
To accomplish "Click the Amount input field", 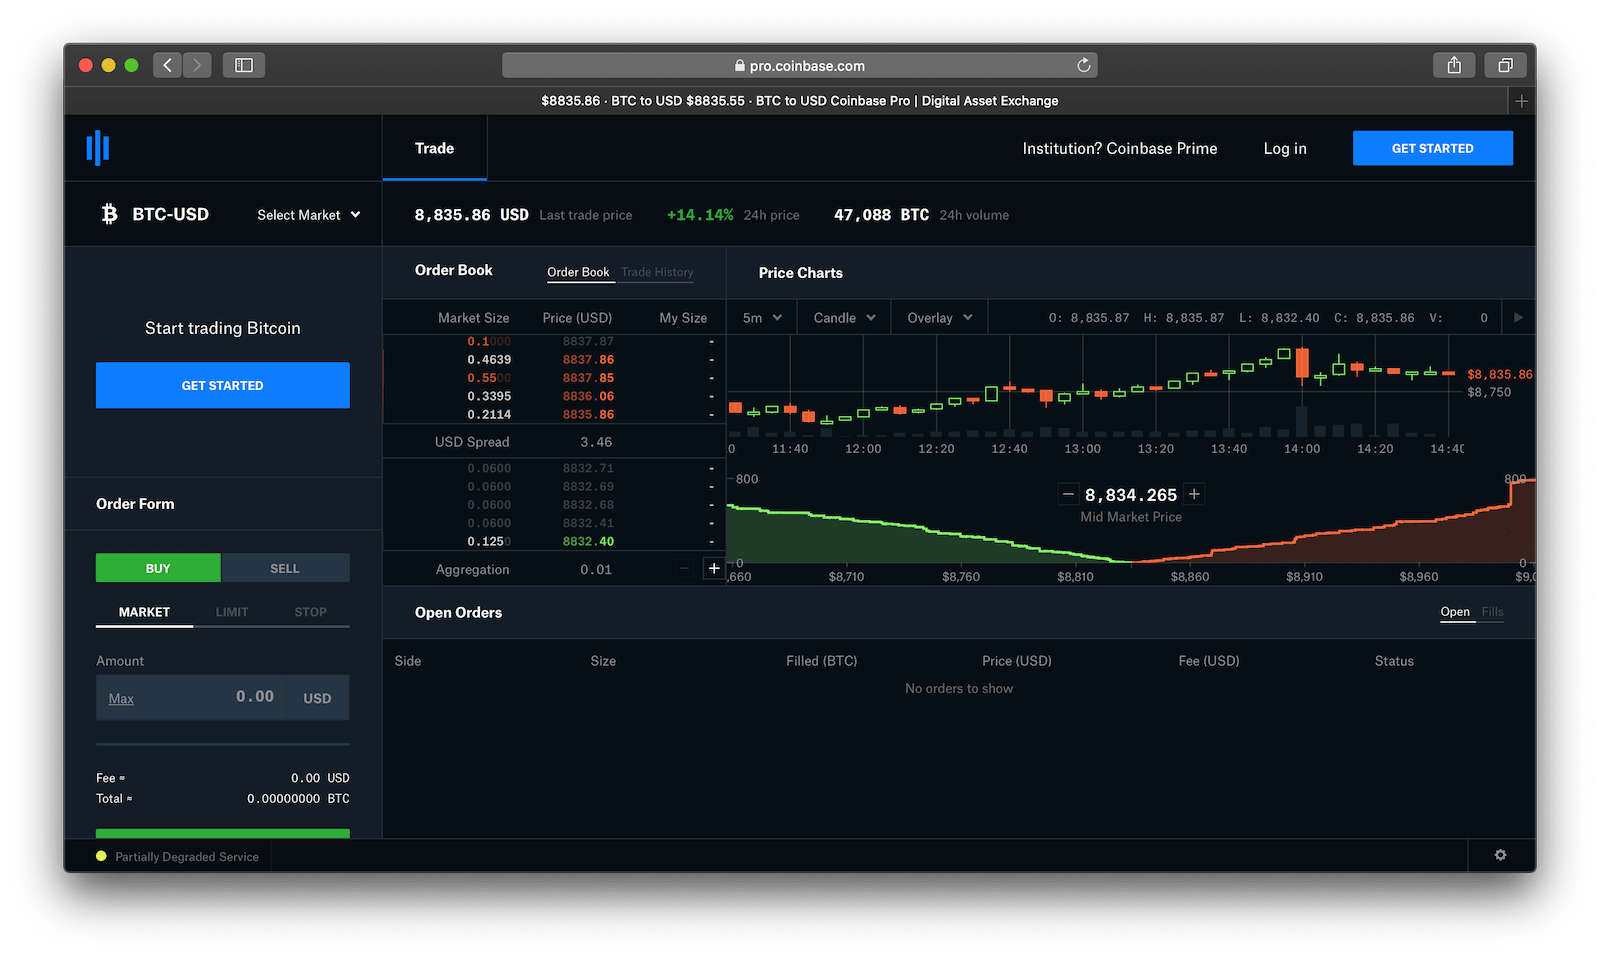I will [x=192, y=697].
